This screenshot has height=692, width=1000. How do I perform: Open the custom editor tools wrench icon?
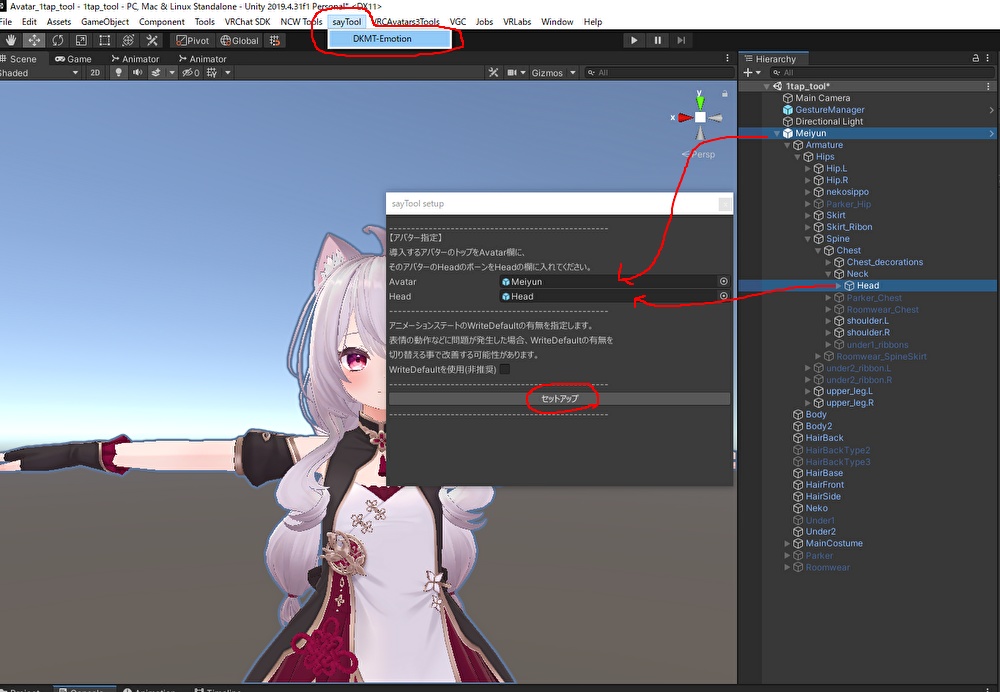pyautogui.click(x=152, y=40)
